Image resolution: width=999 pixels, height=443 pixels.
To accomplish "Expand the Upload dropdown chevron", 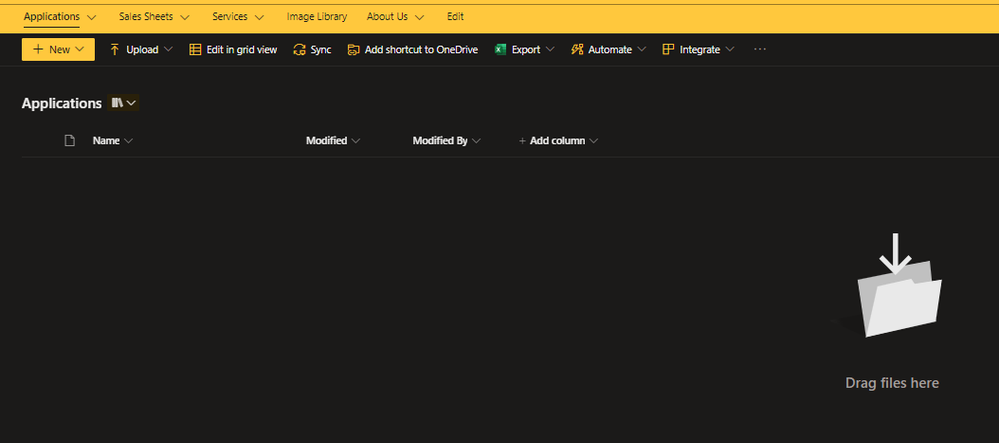I will [x=168, y=49].
